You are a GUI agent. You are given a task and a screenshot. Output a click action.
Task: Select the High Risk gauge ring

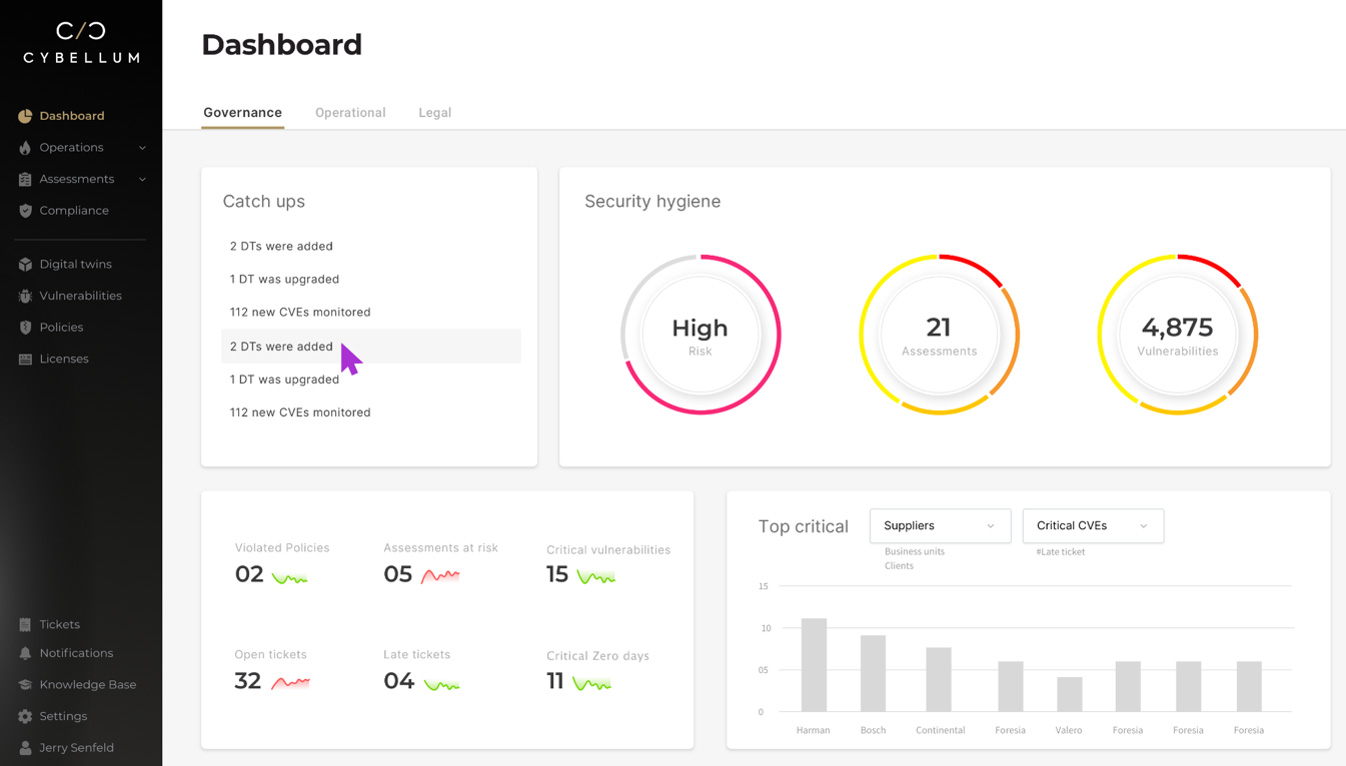coord(700,335)
